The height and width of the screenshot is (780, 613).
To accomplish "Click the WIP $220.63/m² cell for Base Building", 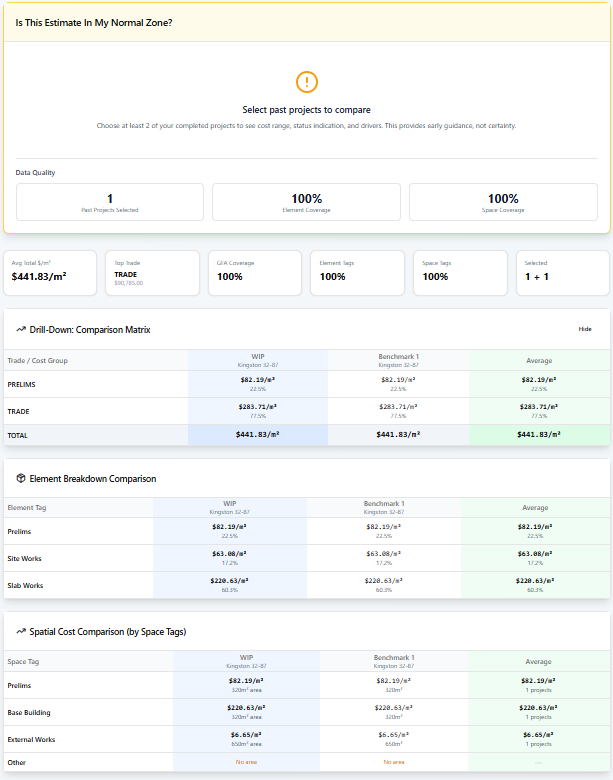I will [246, 712].
